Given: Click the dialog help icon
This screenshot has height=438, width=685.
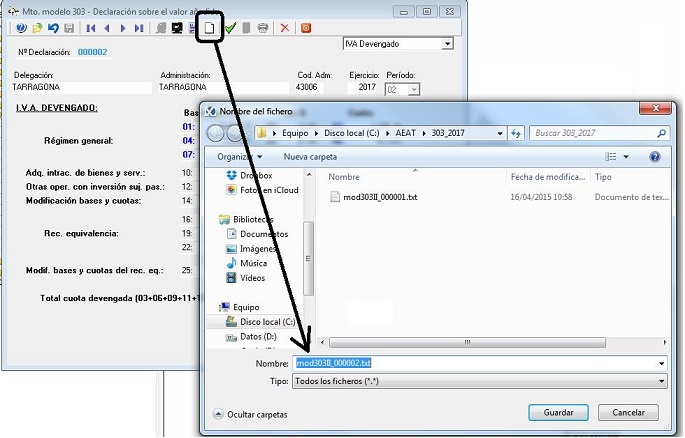Looking at the screenshot, I should coord(655,157).
